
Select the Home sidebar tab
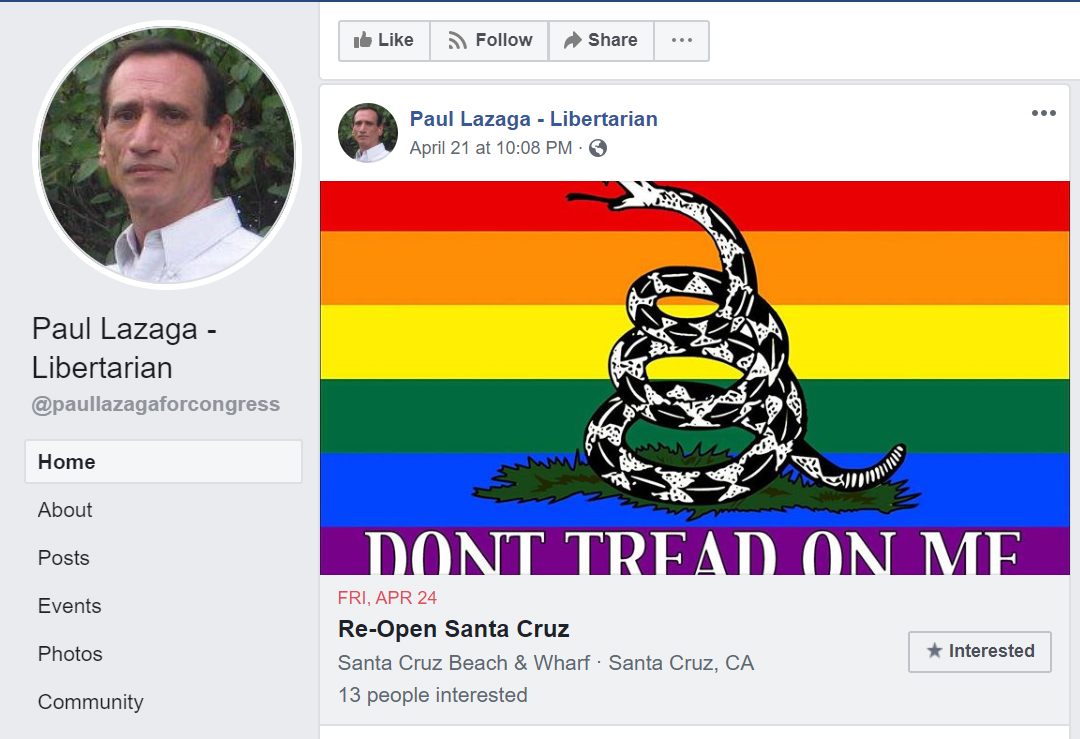pos(163,461)
